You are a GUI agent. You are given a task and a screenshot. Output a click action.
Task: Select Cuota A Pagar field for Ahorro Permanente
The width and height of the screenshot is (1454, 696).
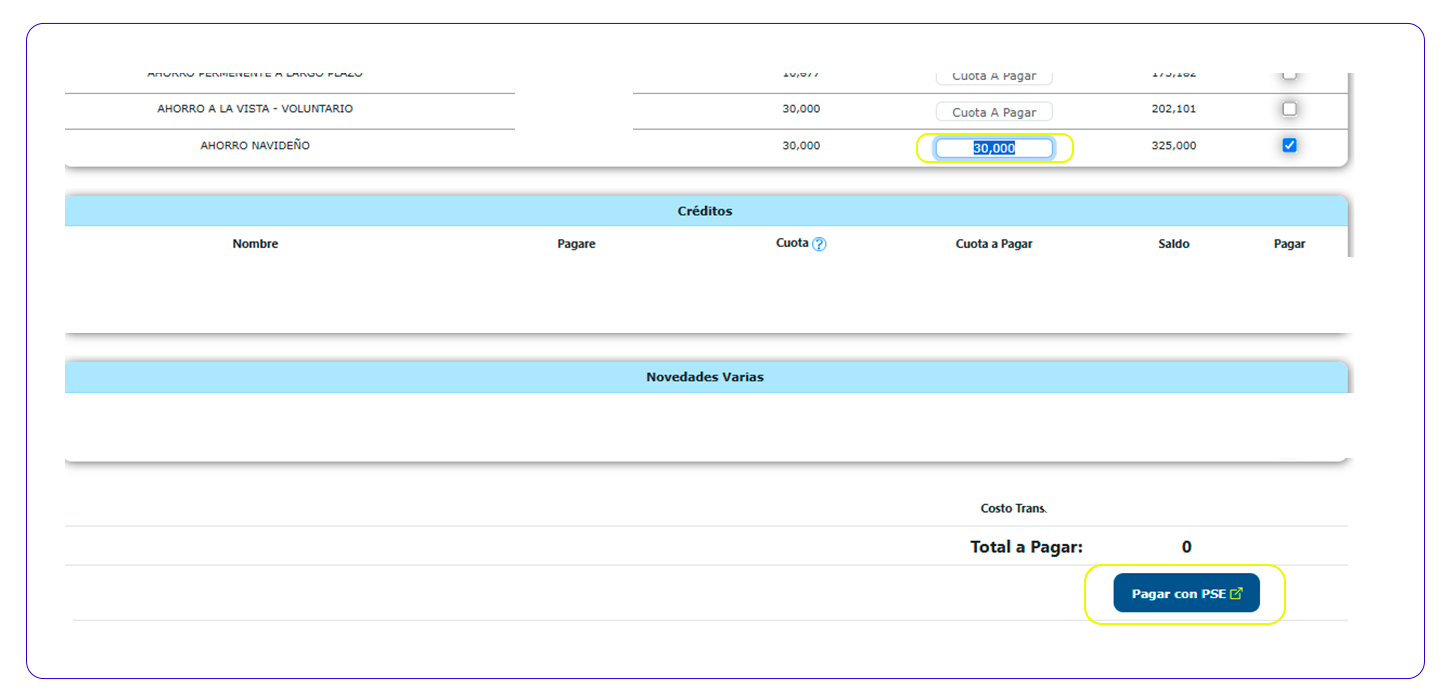[x=994, y=77]
